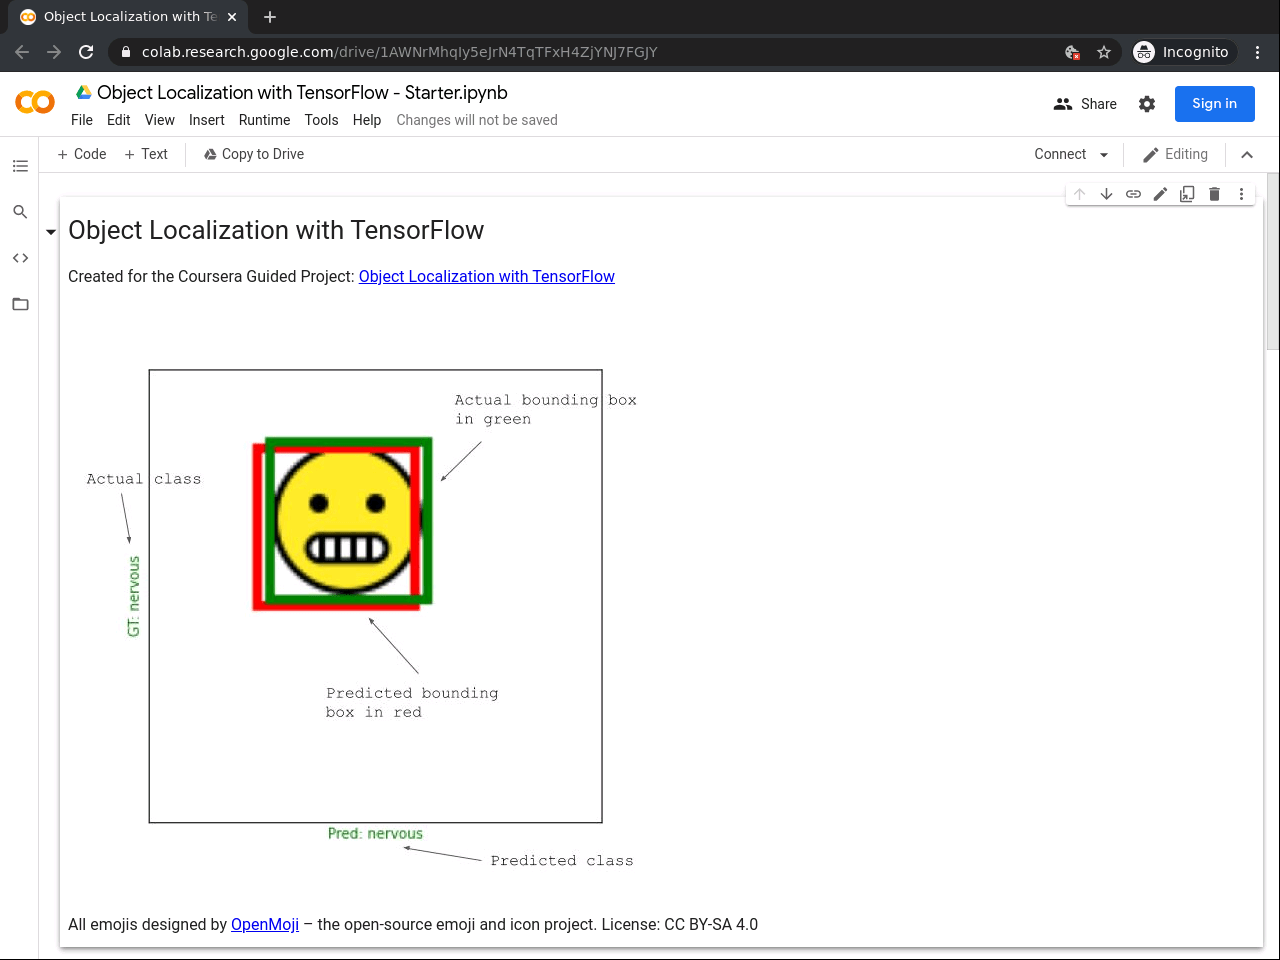The width and height of the screenshot is (1280, 960).
Task: Collapse the Object Localization section heading
Action: [50, 231]
